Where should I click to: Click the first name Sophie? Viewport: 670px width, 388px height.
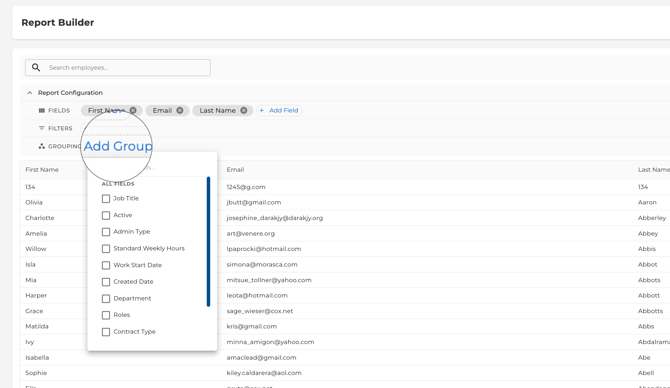tap(36, 373)
